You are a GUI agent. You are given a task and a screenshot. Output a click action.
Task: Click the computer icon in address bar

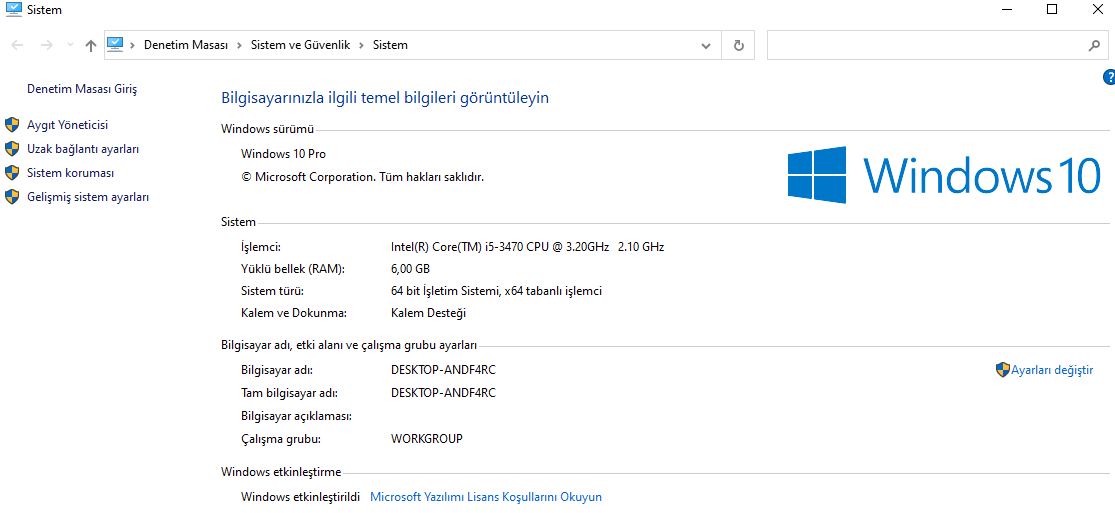115,44
